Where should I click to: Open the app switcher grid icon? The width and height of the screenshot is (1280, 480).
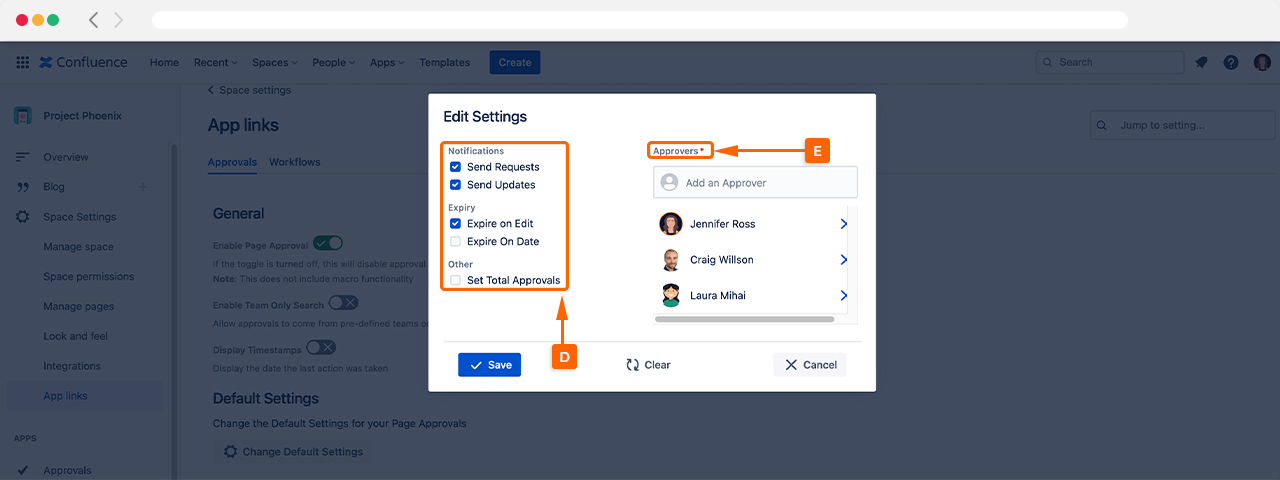(x=22, y=62)
